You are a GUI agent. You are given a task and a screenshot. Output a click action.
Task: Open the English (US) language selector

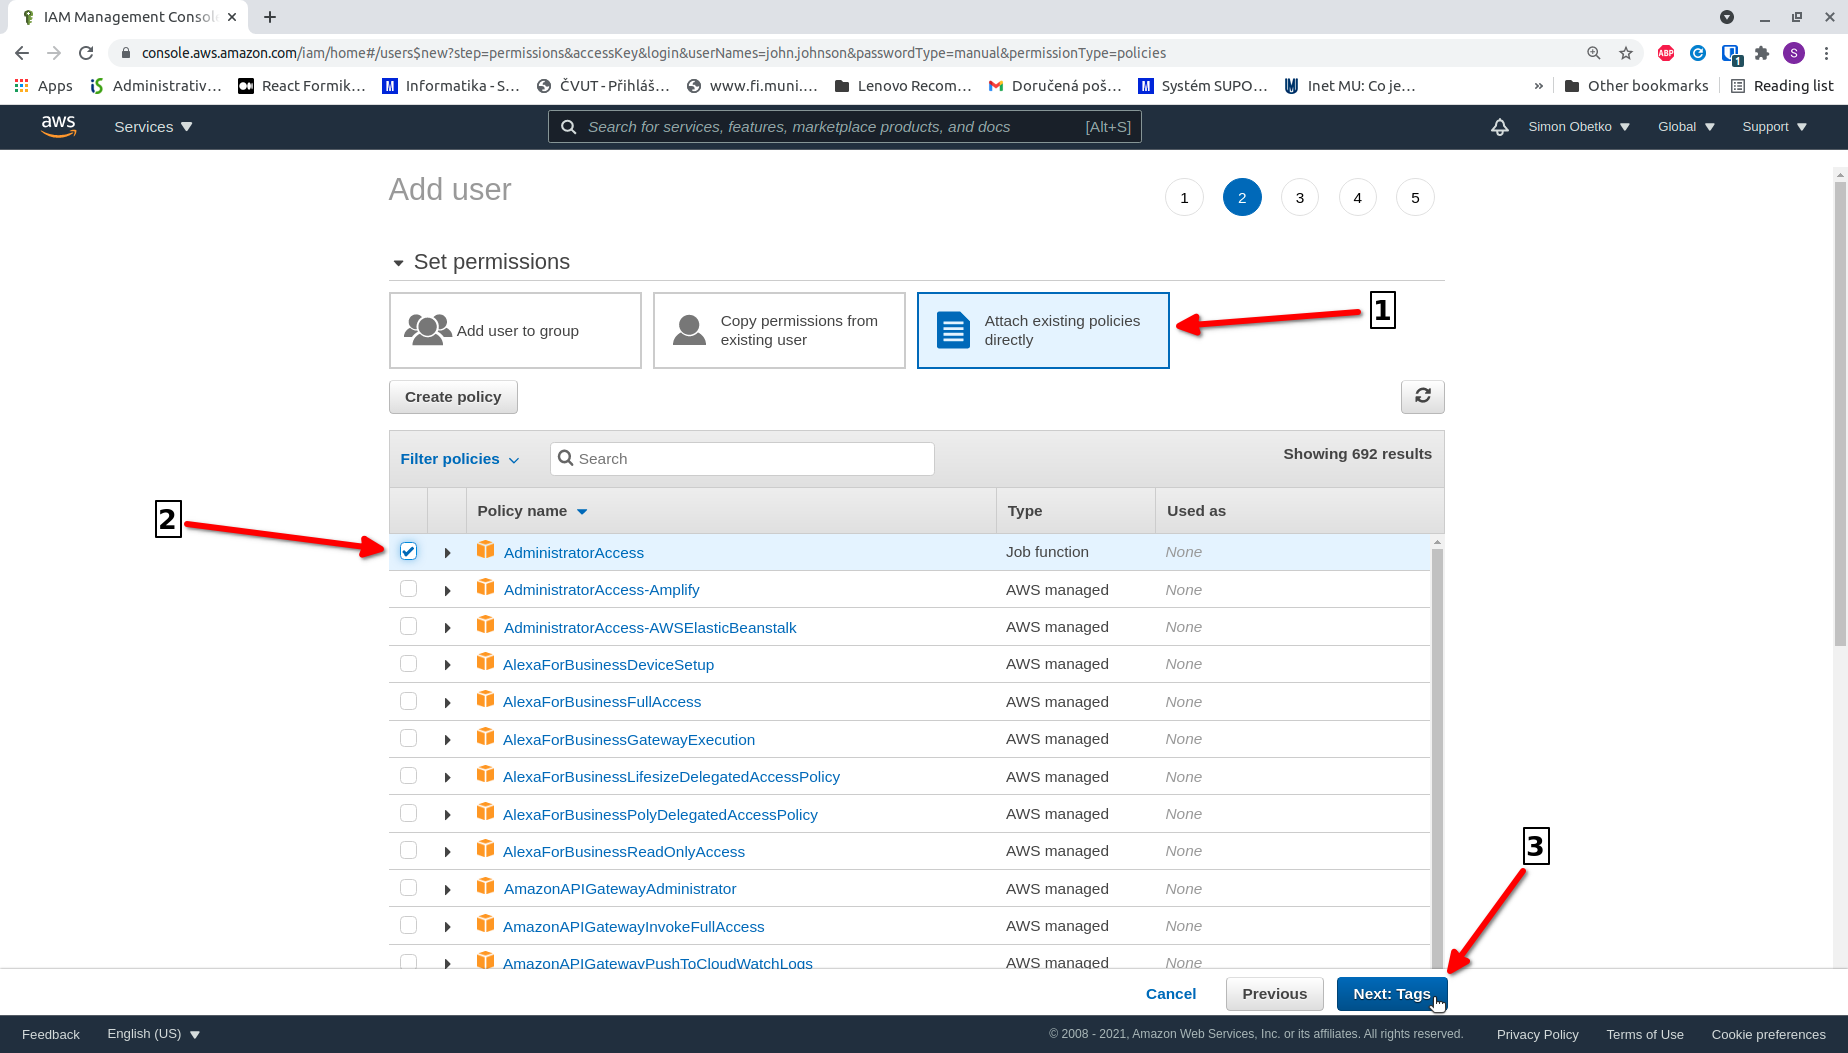(x=154, y=1034)
